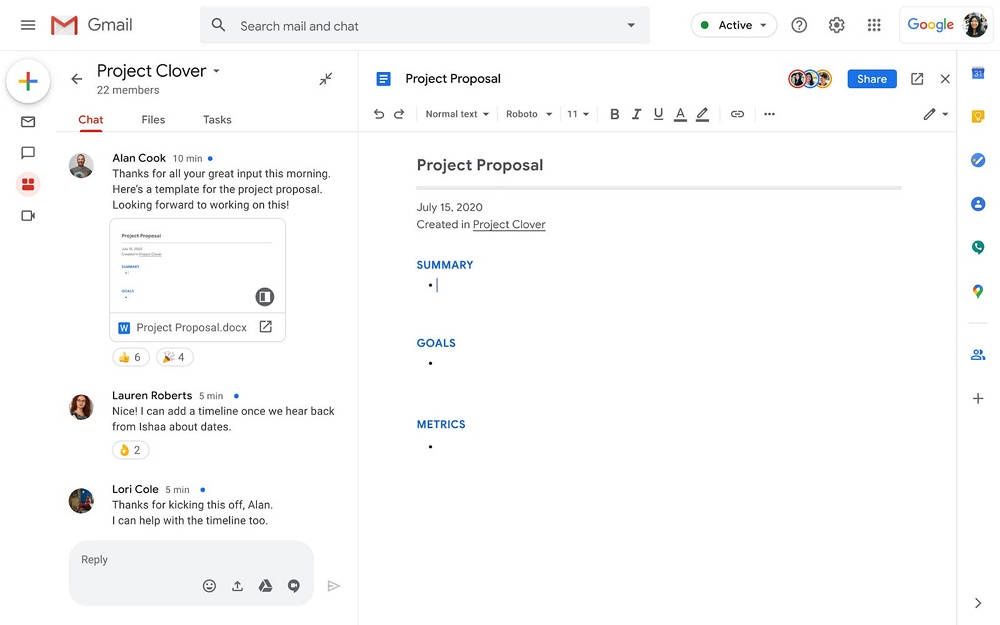Switch to the Chat tab

click(91, 120)
